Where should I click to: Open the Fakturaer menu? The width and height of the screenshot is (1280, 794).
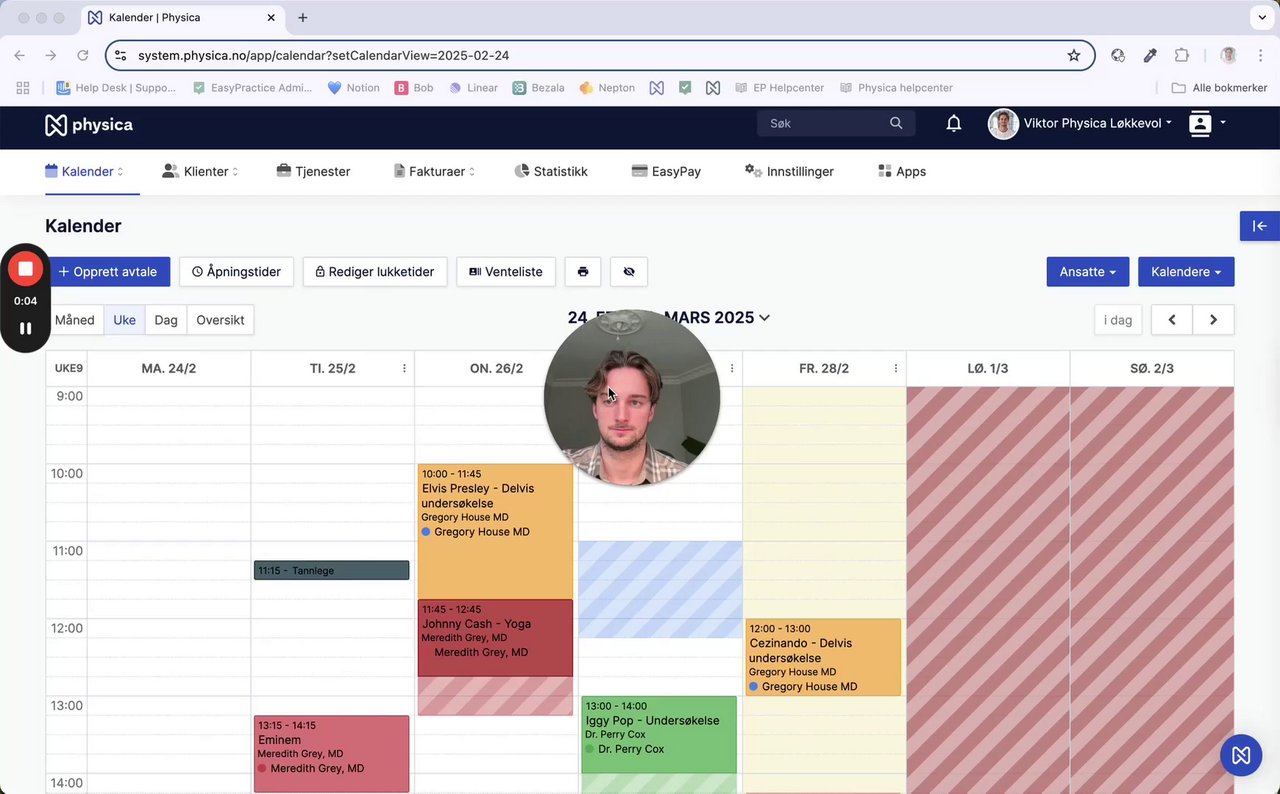click(434, 172)
